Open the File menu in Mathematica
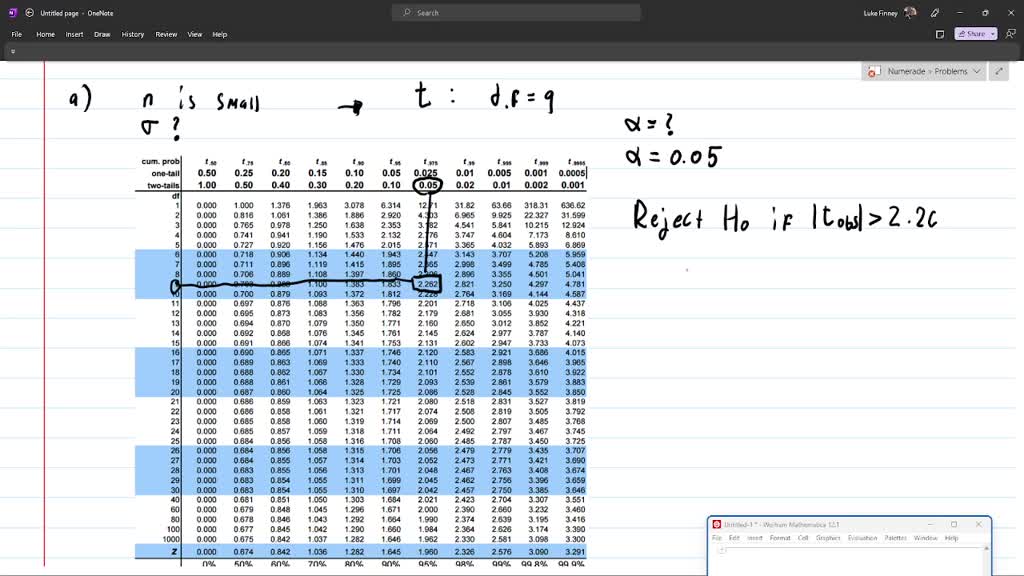 (x=716, y=538)
